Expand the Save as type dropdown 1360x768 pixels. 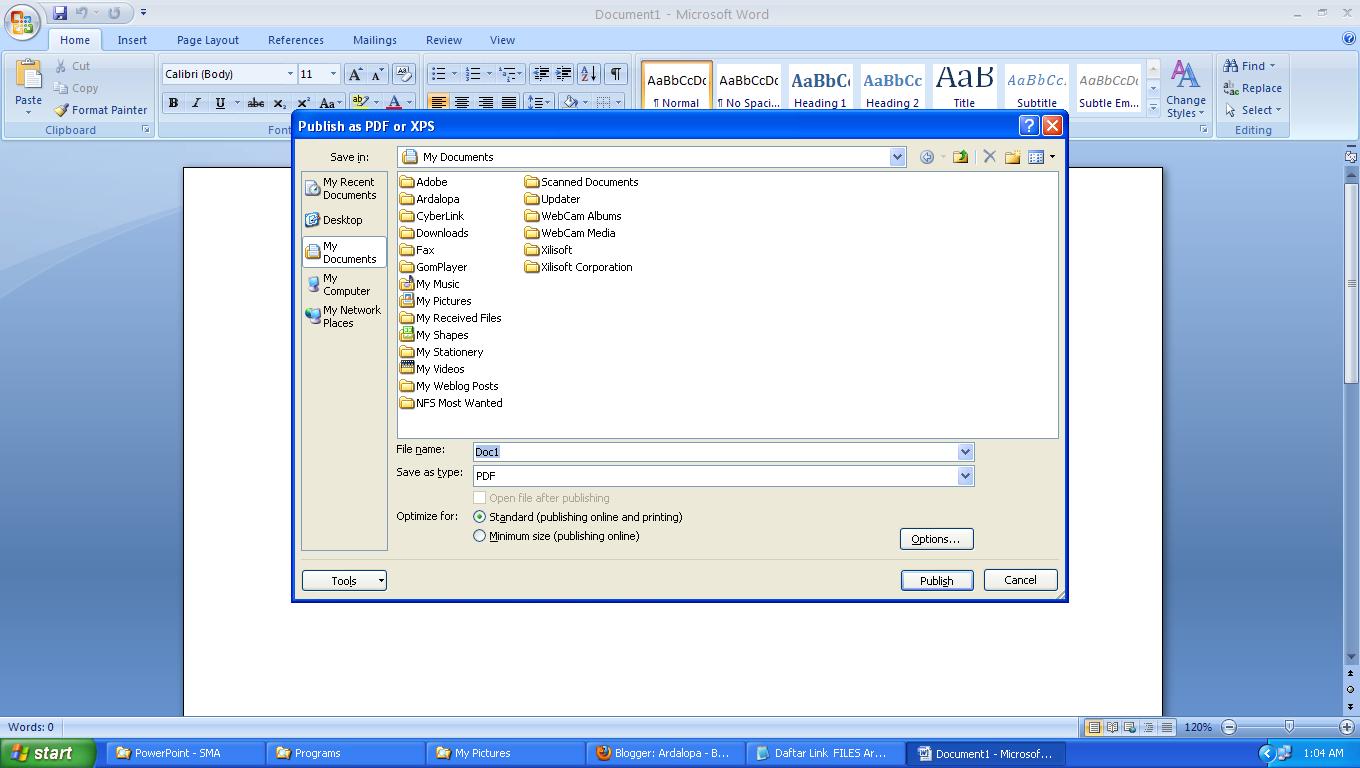click(x=965, y=476)
